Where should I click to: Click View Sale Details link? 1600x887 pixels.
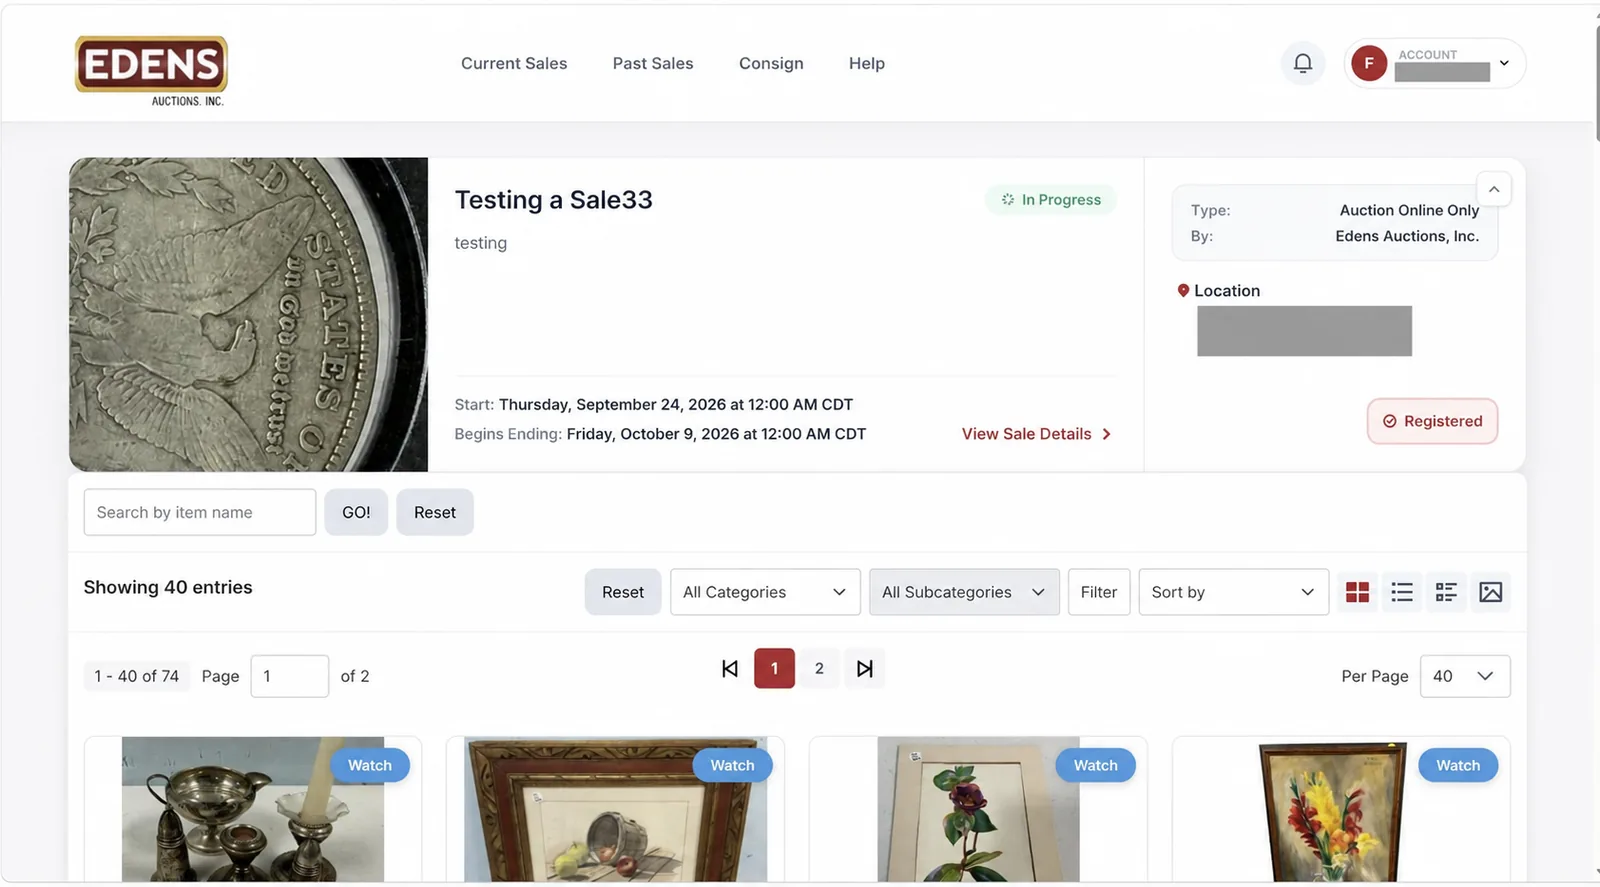coord(1036,434)
